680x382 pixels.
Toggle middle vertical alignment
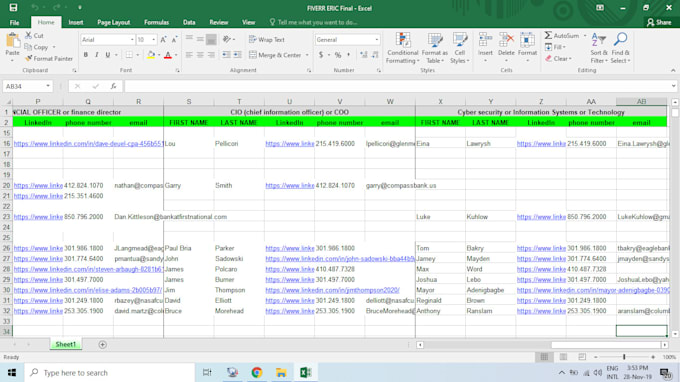click(x=200, y=39)
